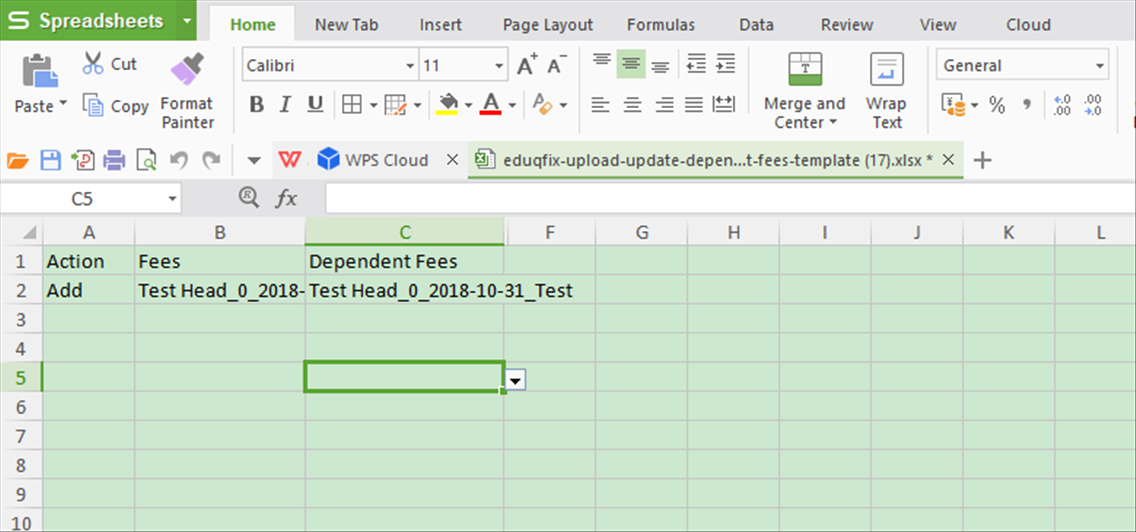Click the currency format icon
Screen dimensions: 1136x532
coord(954,106)
